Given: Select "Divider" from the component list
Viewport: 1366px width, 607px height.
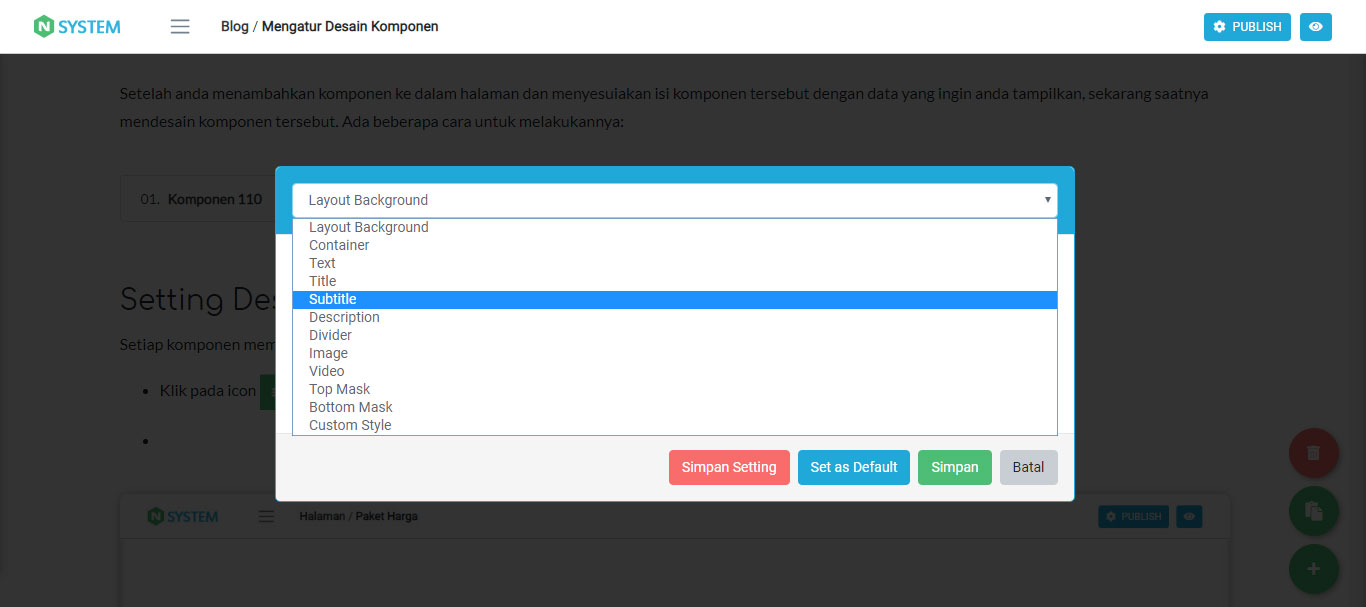Looking at the screenshot, I should tap(330, 334).
